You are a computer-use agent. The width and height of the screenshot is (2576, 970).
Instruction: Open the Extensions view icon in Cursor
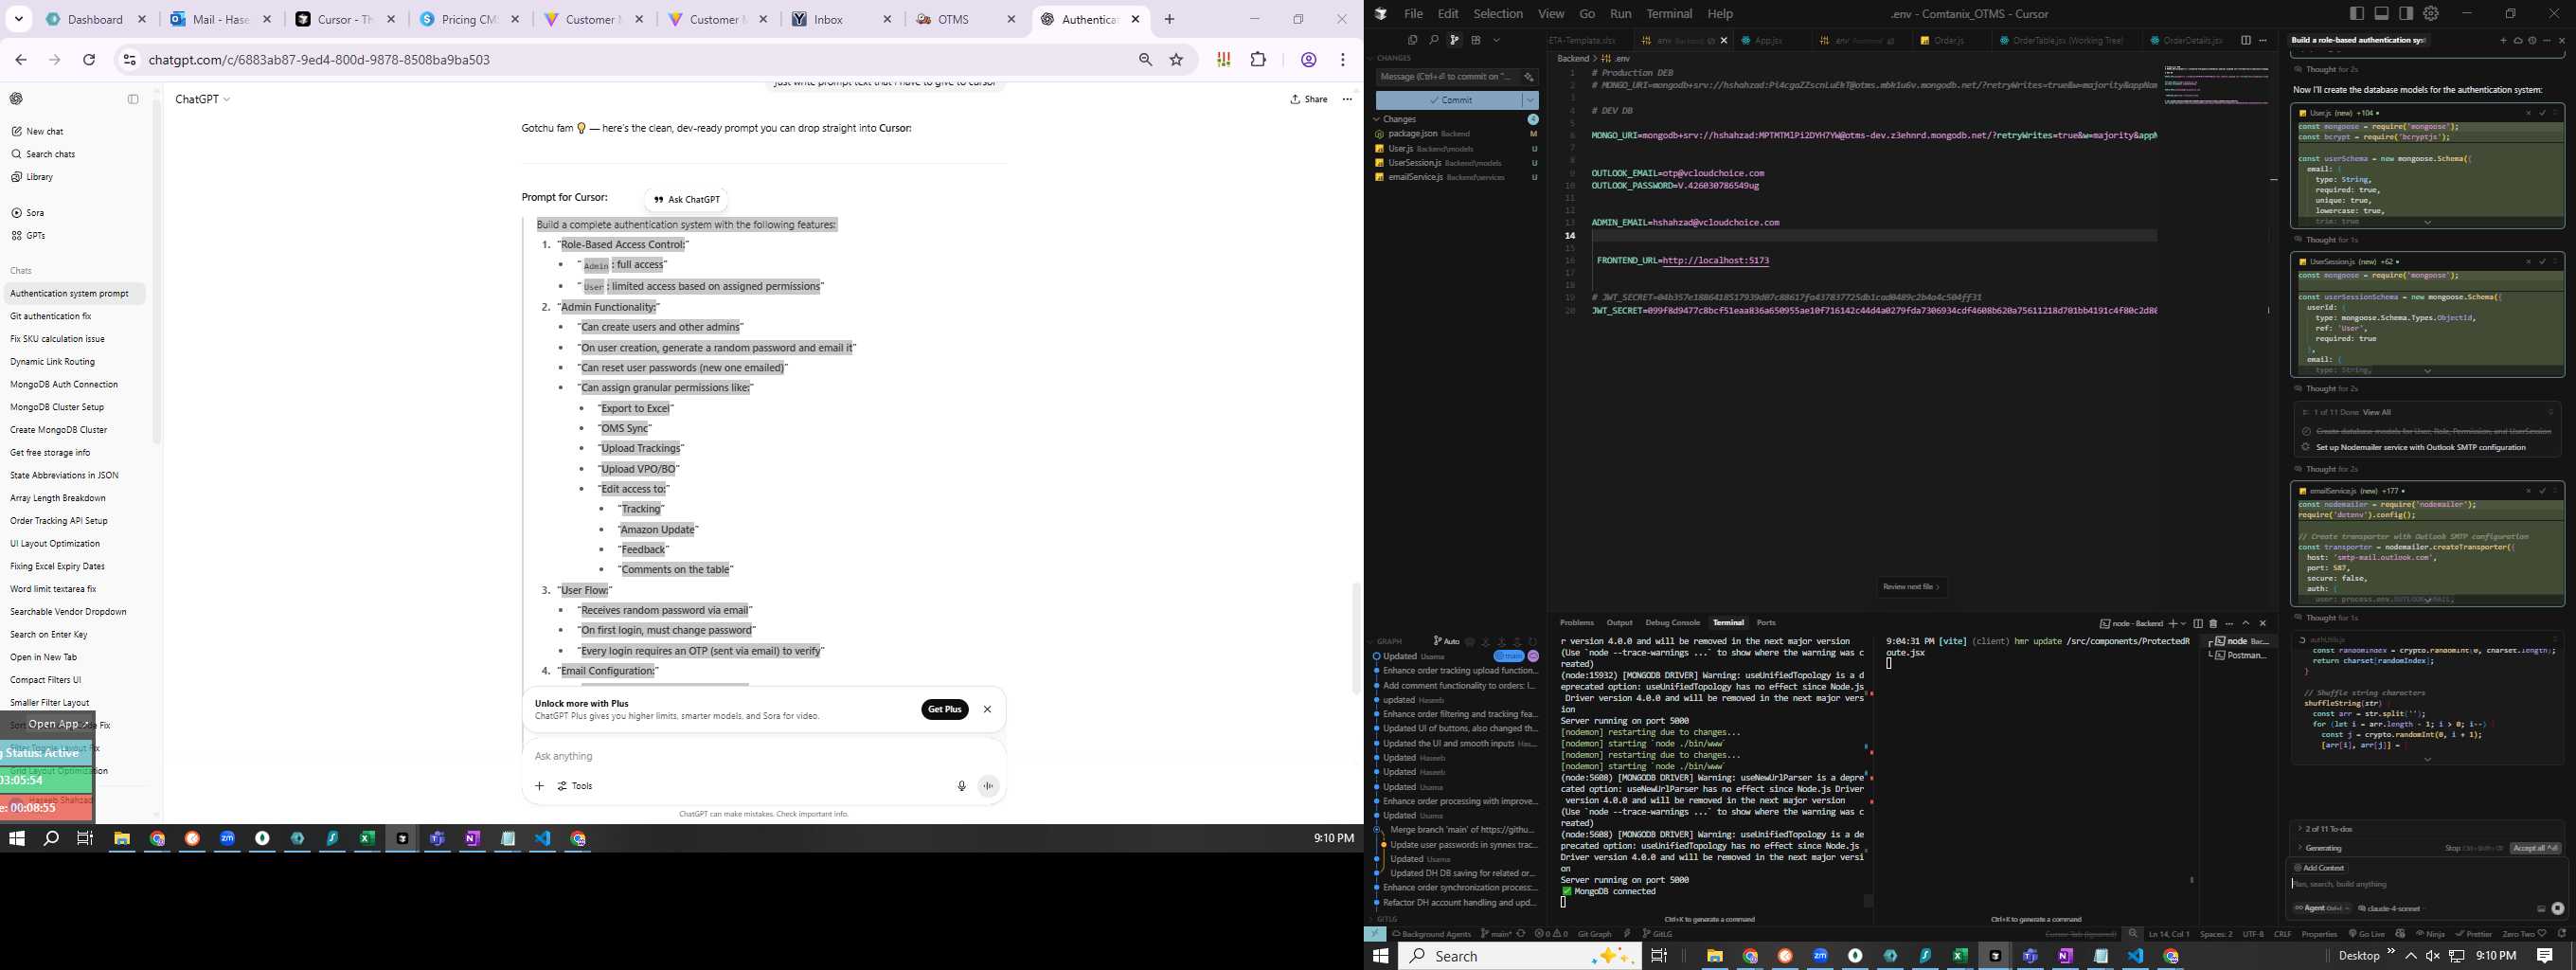(1476, 40)
